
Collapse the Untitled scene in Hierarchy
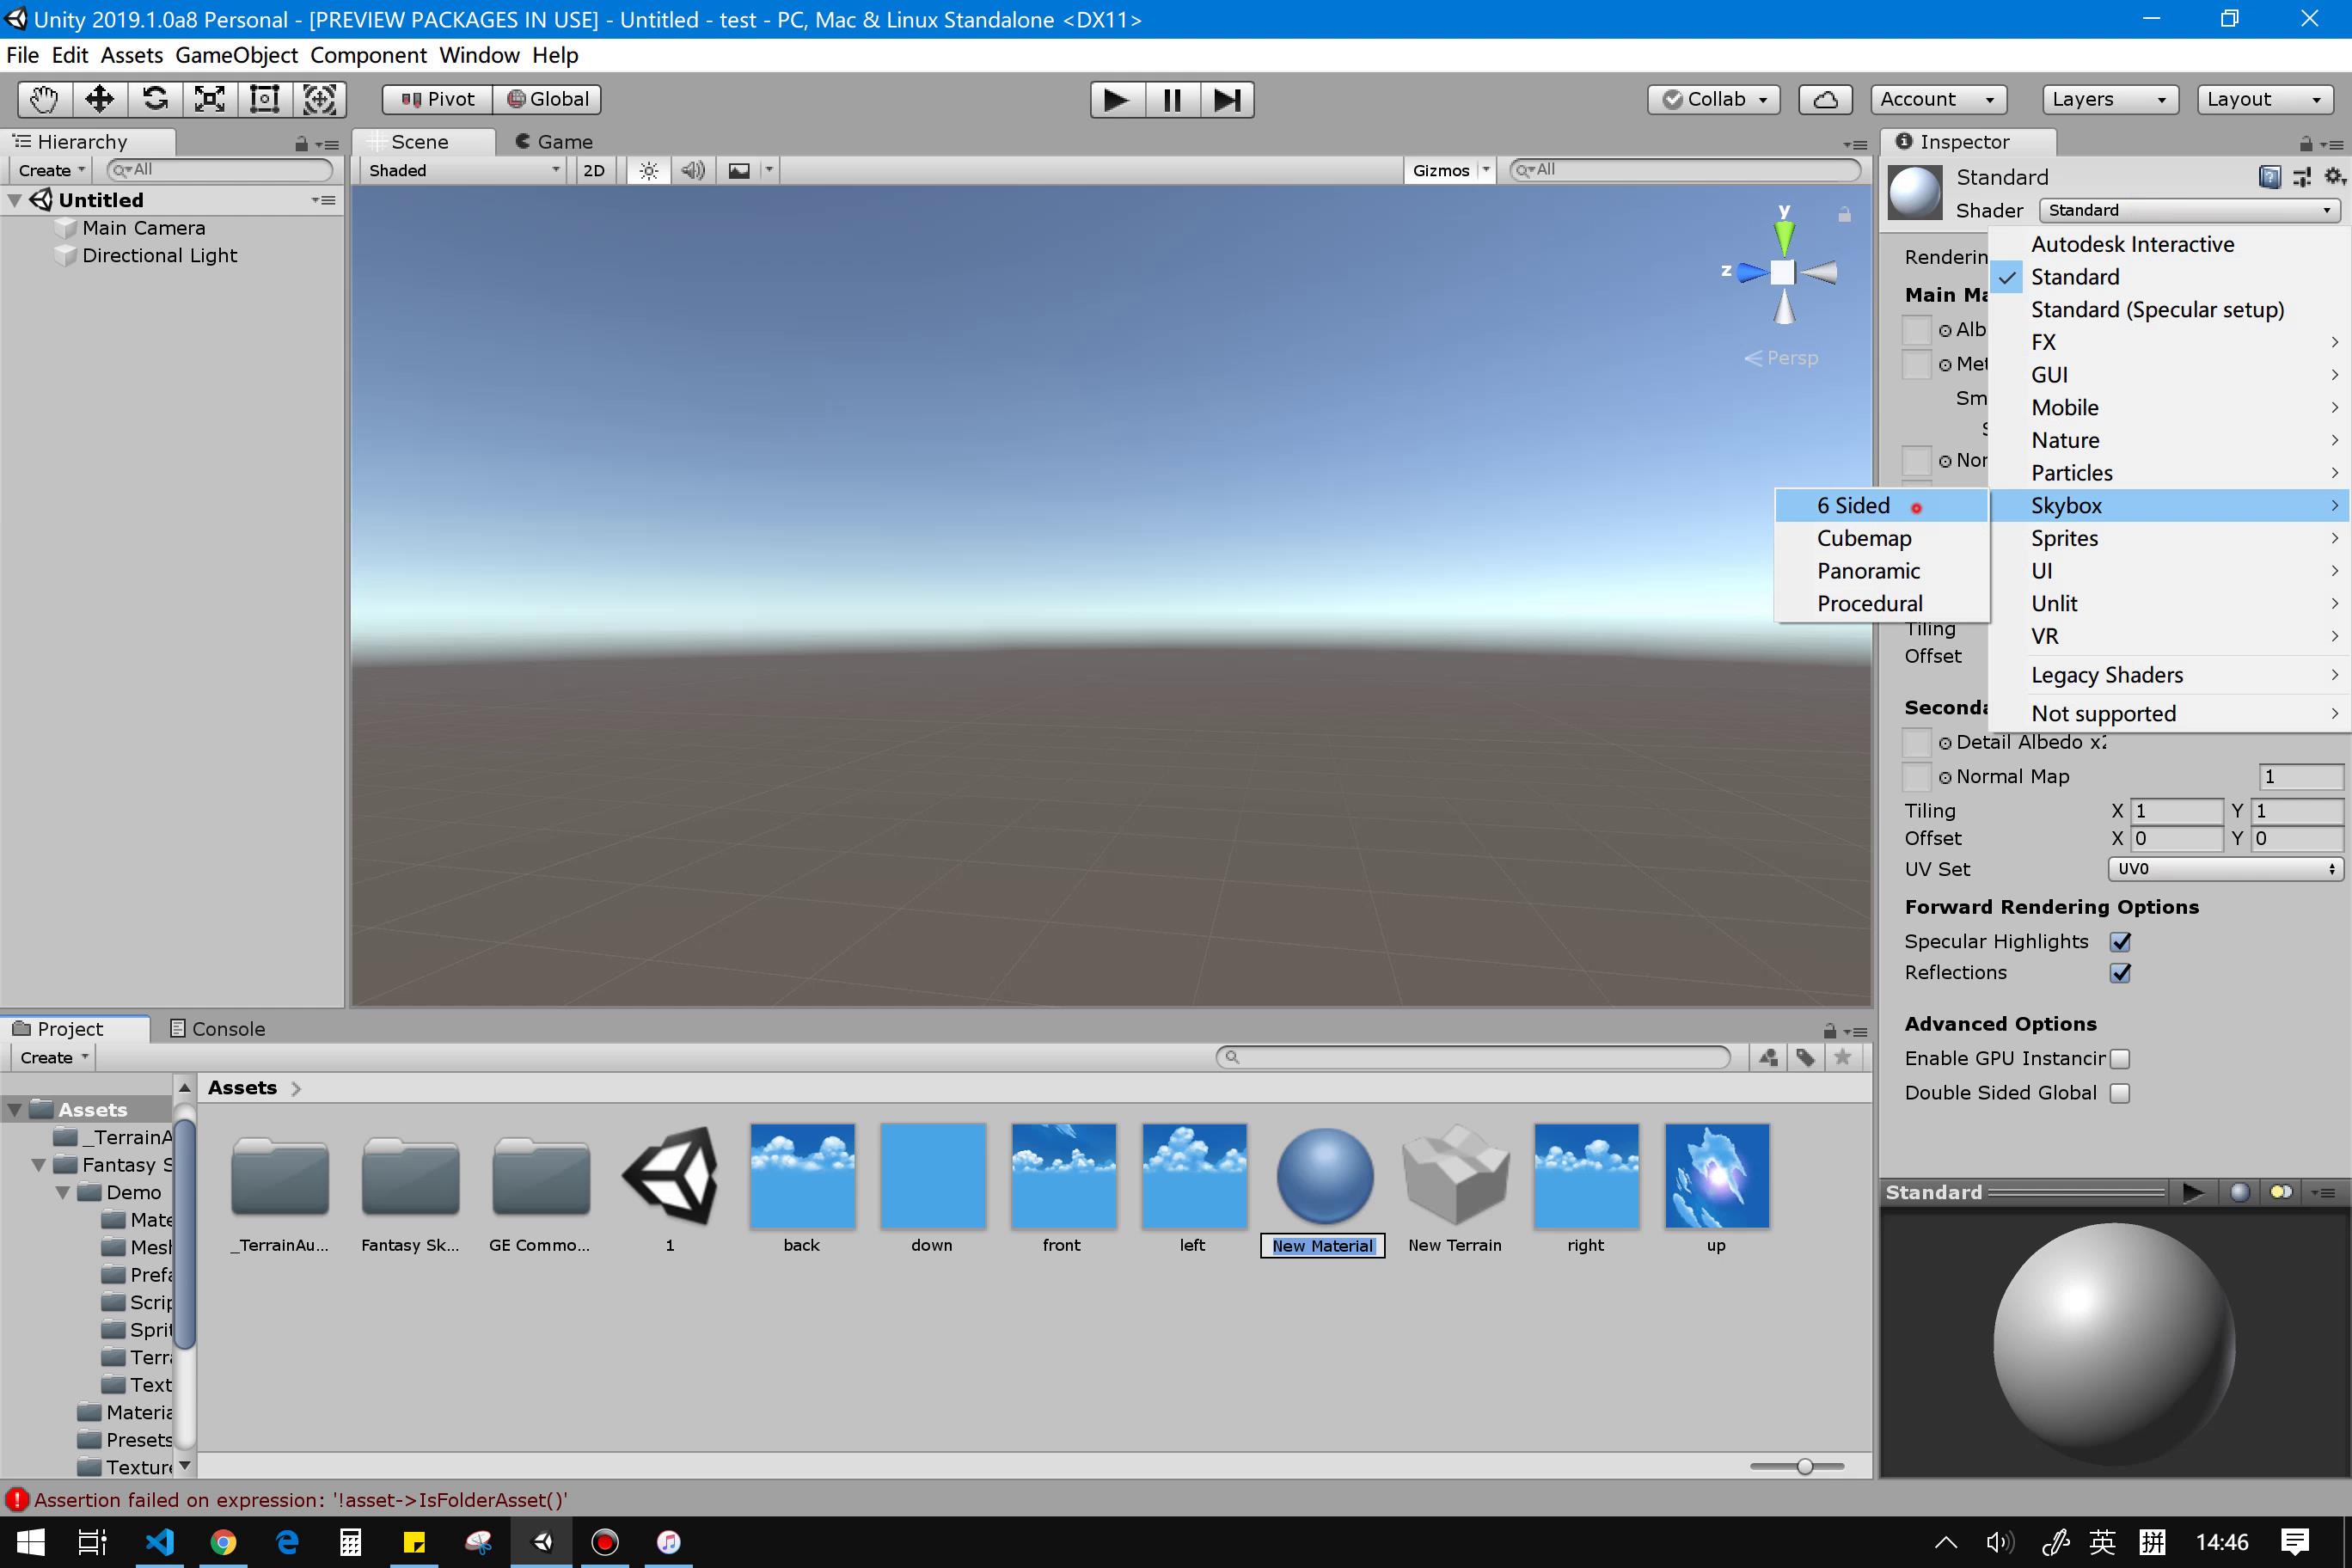coord(15,200)
